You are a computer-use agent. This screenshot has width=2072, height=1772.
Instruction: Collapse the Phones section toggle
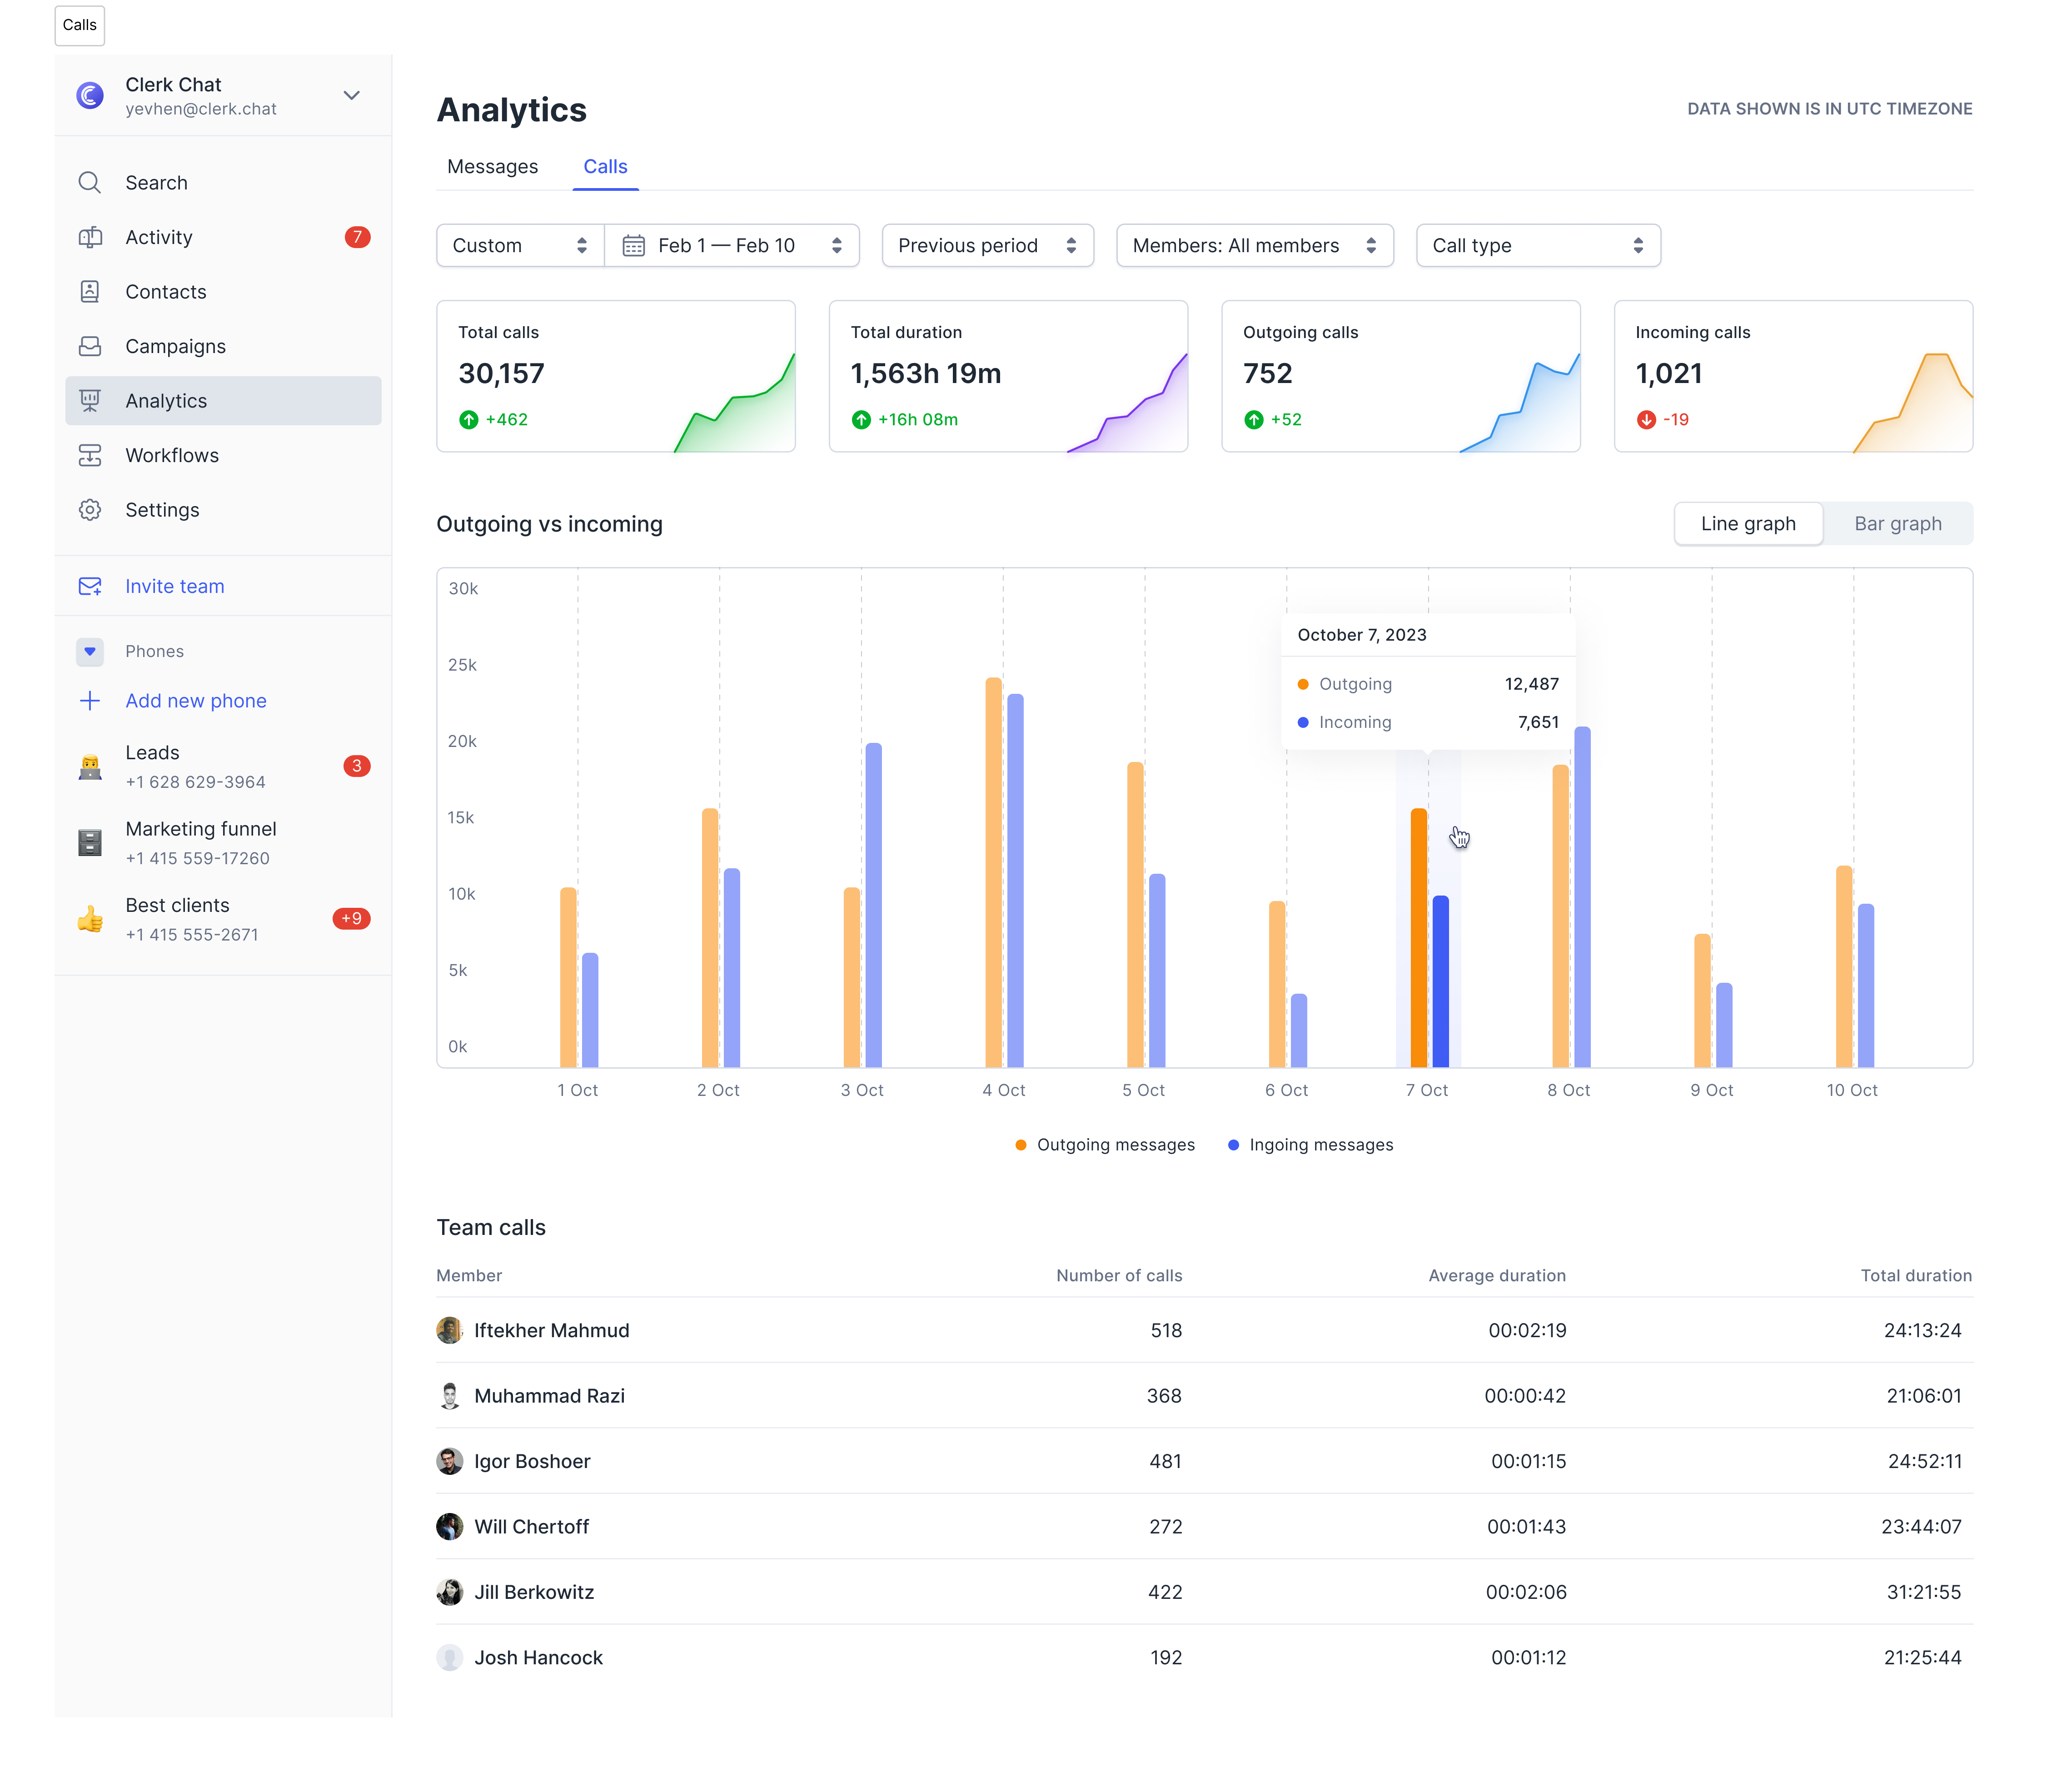[90, 652]
